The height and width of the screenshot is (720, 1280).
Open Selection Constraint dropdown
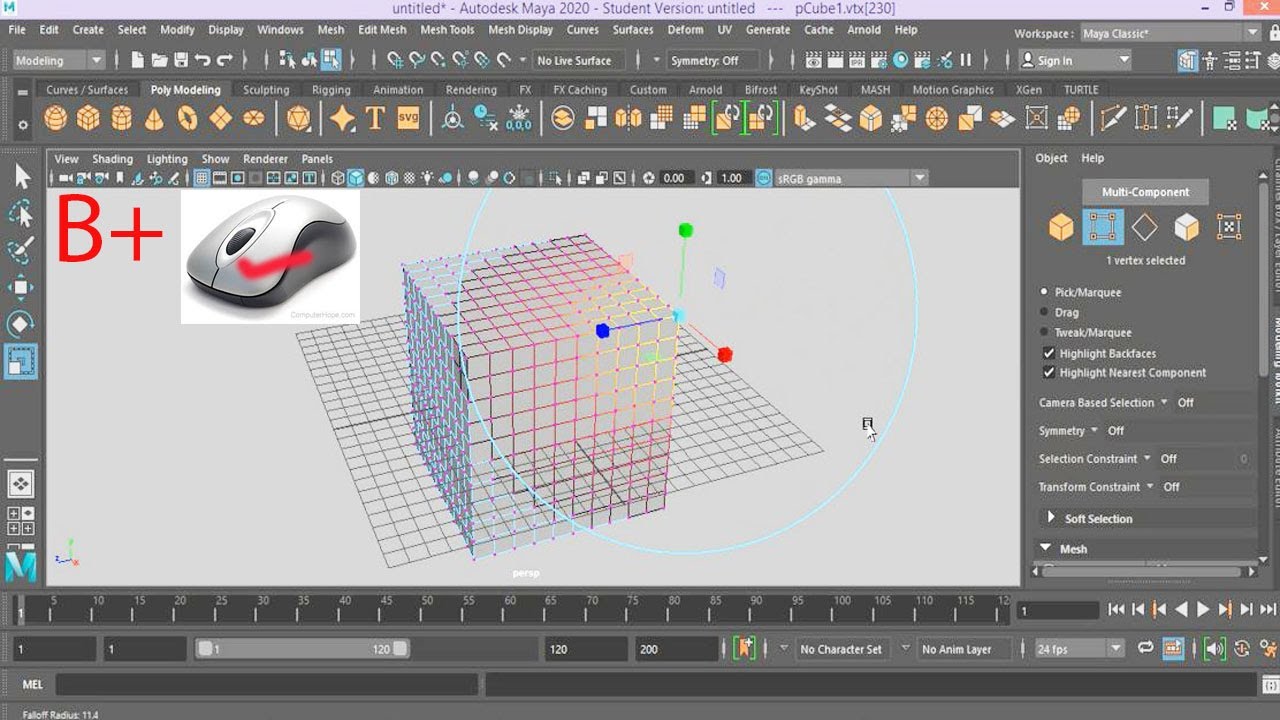click(x=1146, y=458)
